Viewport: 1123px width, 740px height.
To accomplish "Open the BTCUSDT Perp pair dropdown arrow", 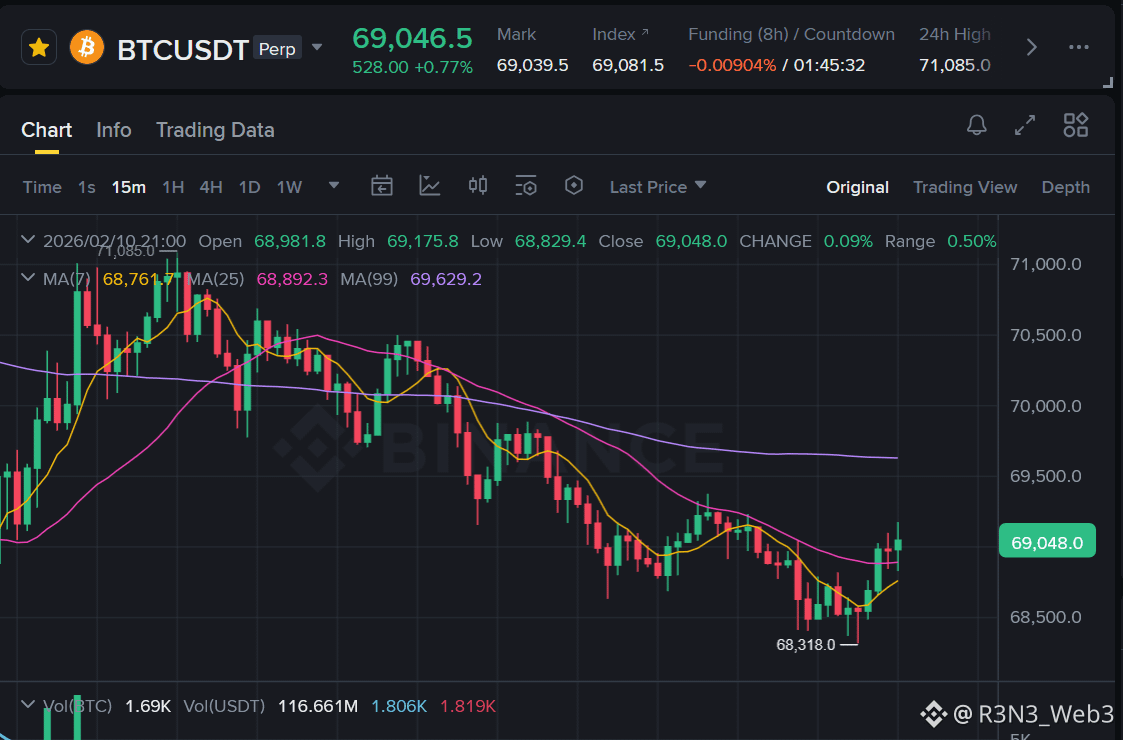I will point(317,48).
